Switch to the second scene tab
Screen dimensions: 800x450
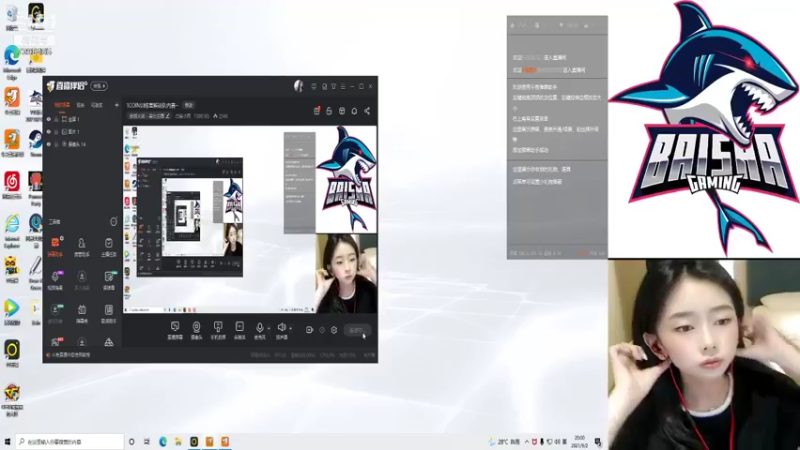coord(81,105)
